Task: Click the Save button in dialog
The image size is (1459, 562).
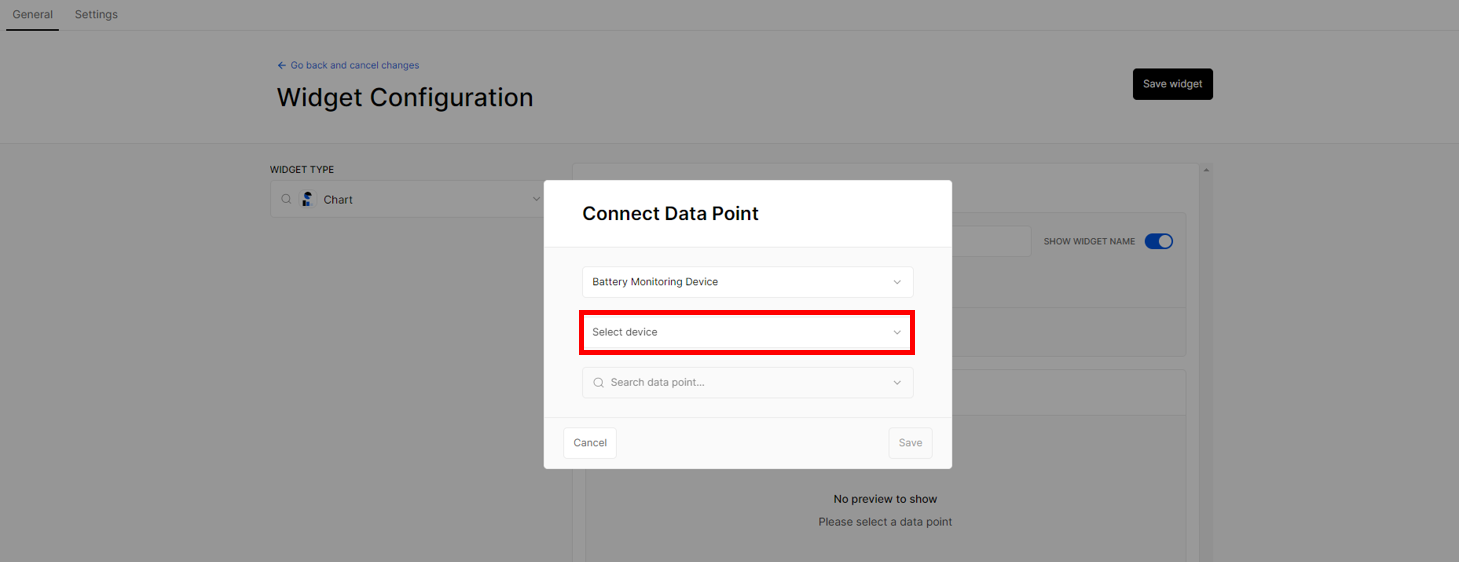Action: 910,443
